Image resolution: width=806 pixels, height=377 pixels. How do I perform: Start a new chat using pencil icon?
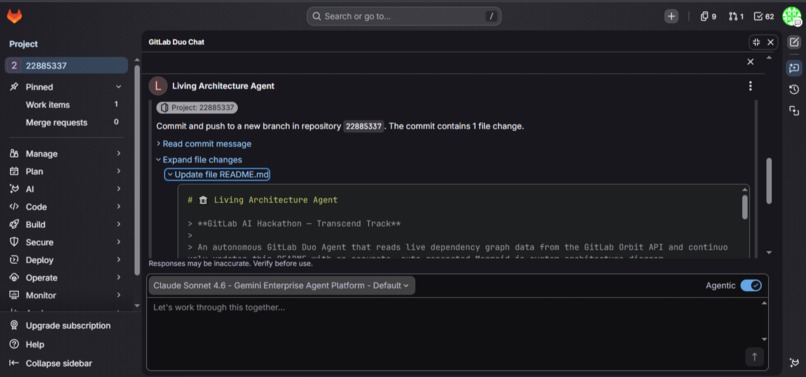click(794, 43)
